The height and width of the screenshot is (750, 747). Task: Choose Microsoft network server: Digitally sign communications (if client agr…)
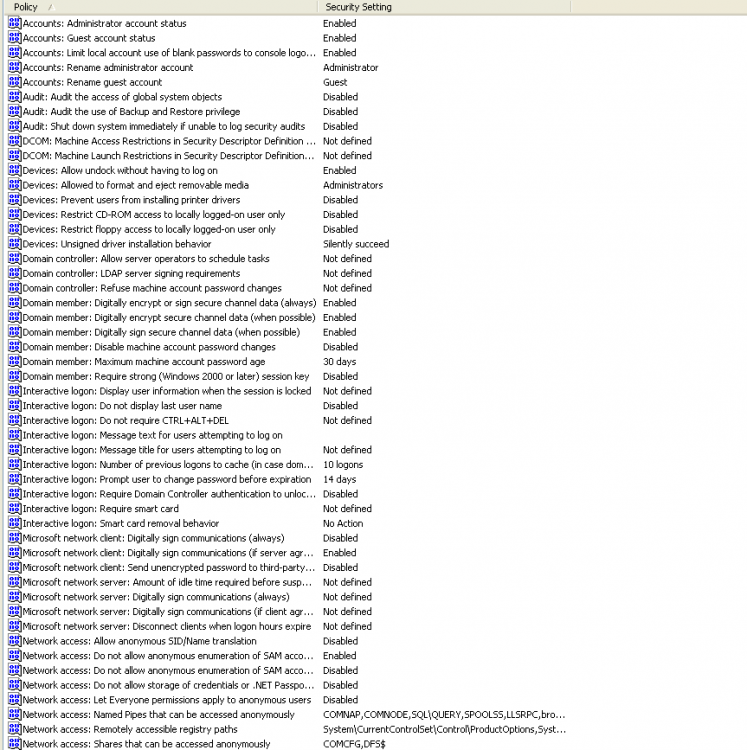(168, 612)
